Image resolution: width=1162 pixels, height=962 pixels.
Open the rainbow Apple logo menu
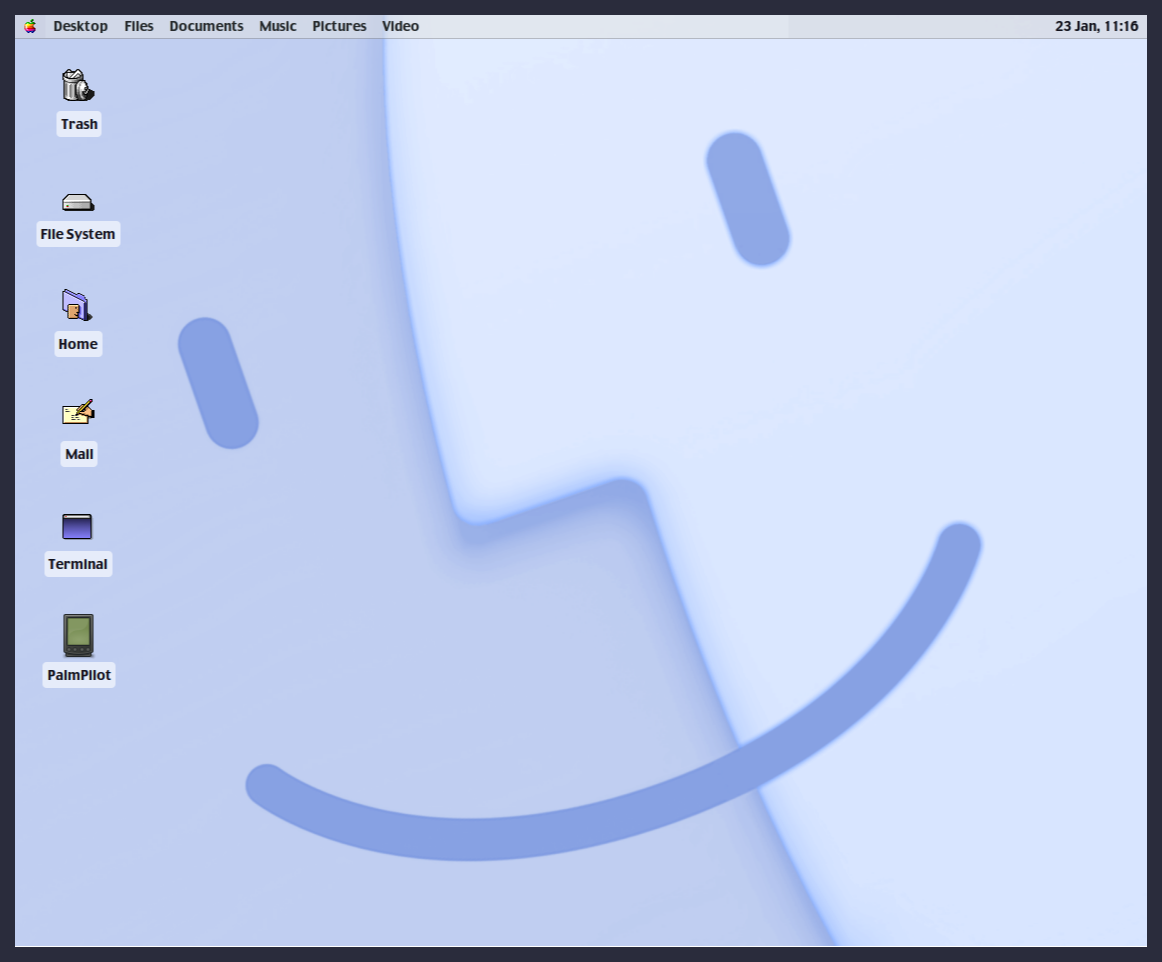click(30, 27)
